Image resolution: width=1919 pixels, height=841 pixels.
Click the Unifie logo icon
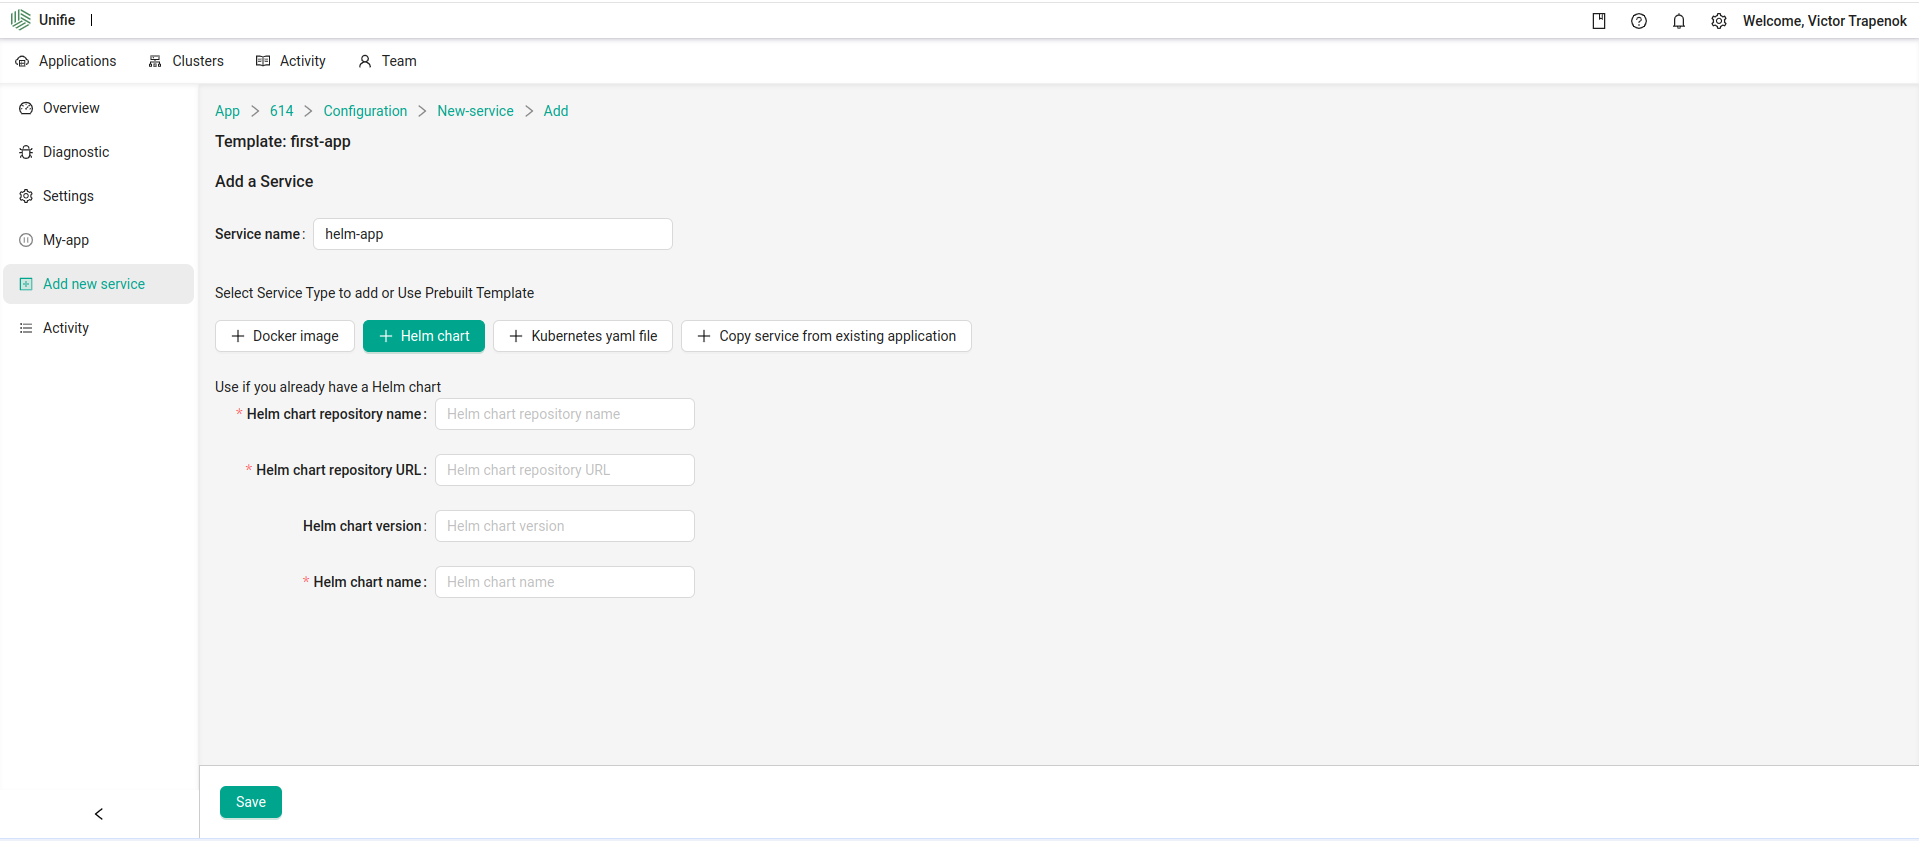[x=20, y=20]
